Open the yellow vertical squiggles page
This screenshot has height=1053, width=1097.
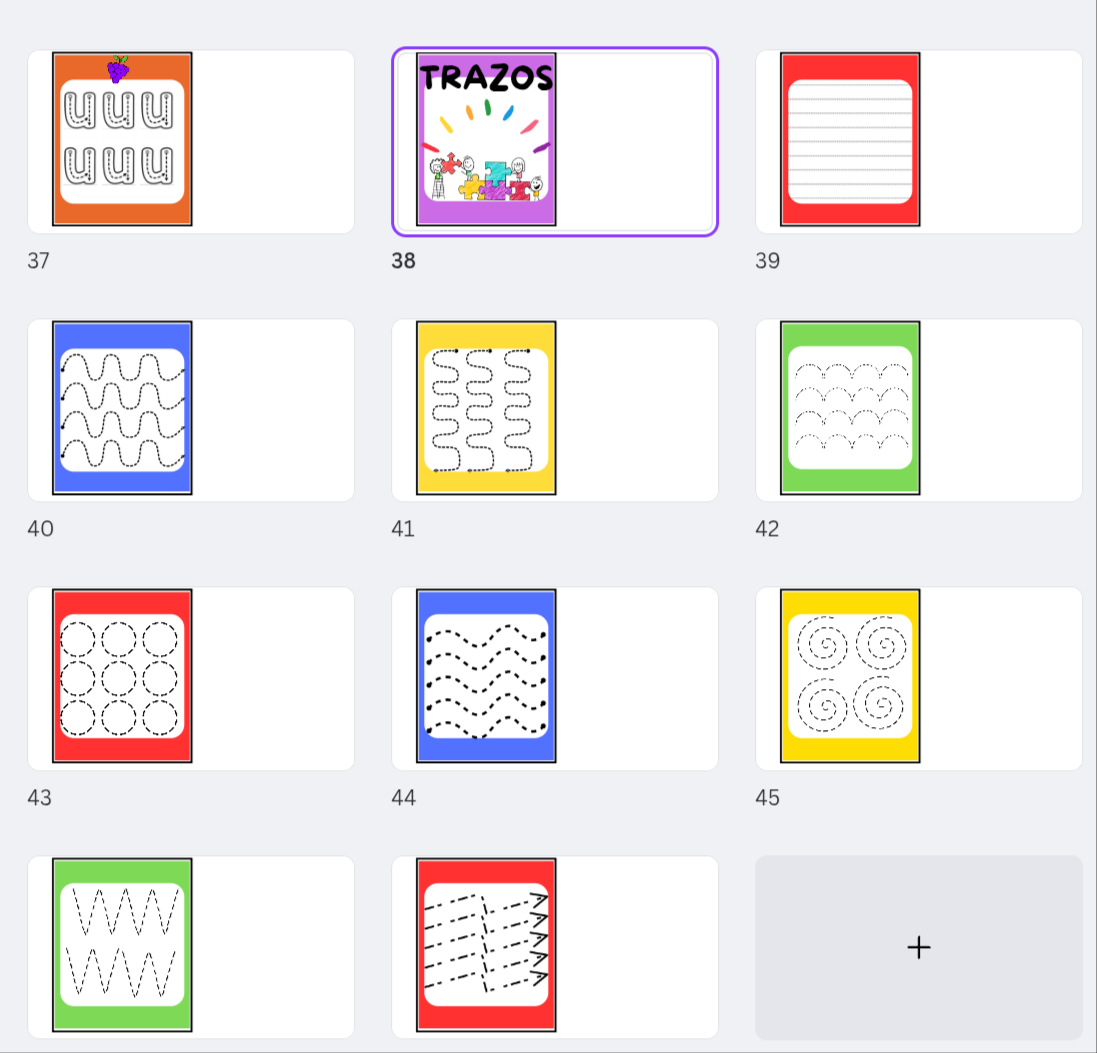486,408
